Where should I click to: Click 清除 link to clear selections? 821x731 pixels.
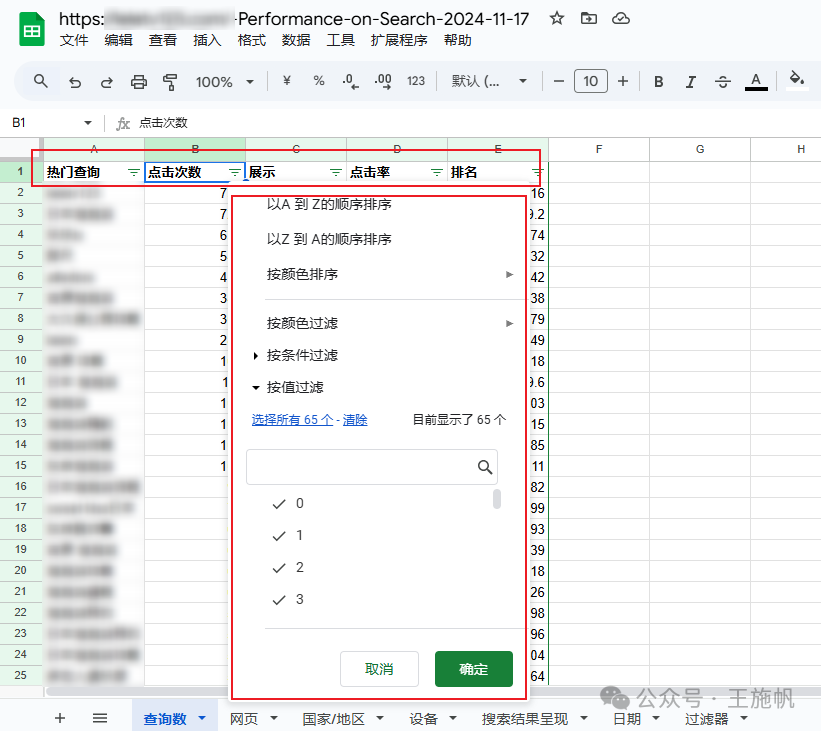[x=355, y=420]
